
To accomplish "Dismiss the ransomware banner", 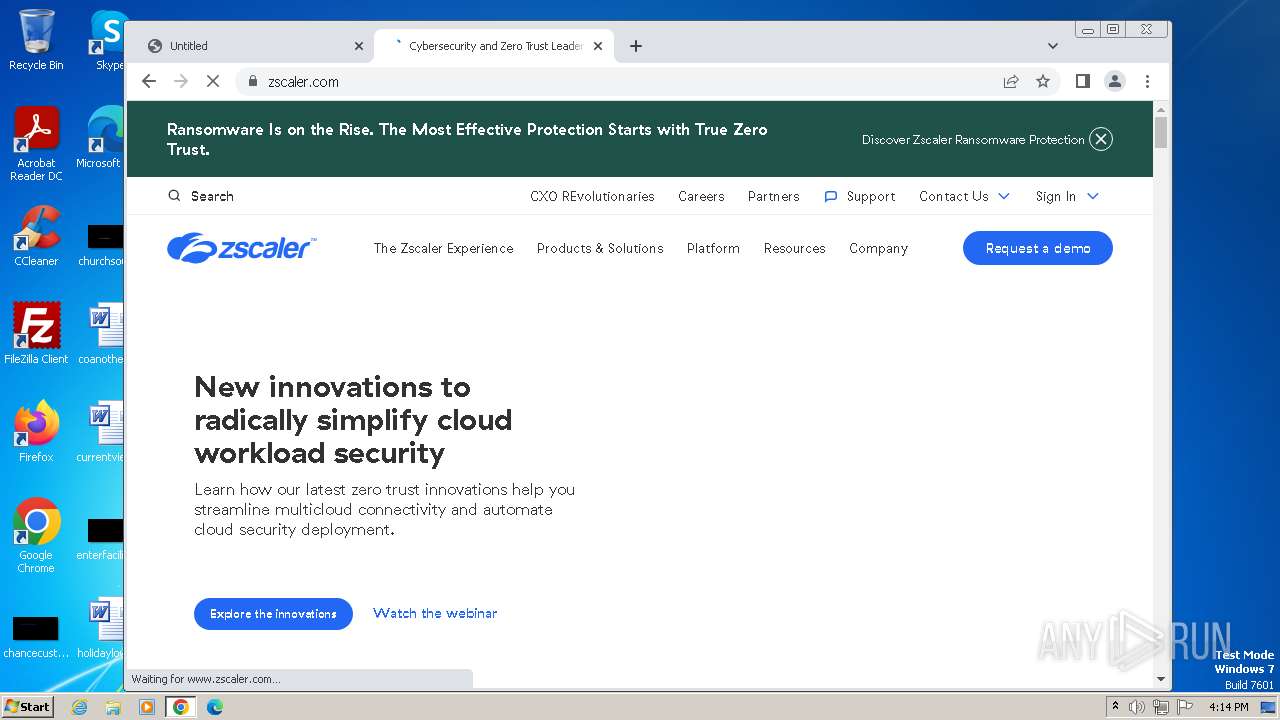I will (1100, 139).
